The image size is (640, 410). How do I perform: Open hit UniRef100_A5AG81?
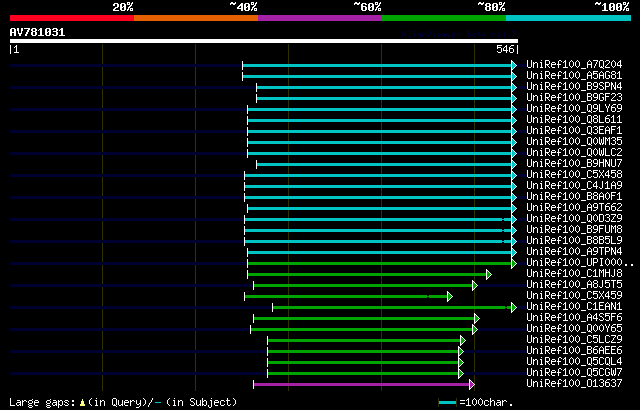click(574, 75)
